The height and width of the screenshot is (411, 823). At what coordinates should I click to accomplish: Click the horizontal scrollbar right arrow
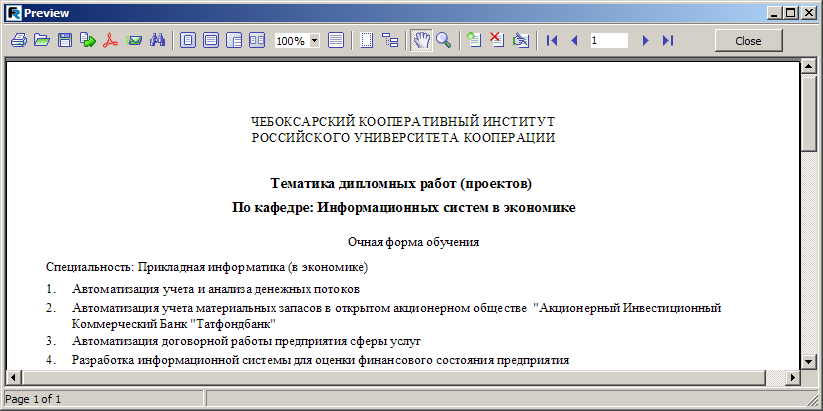[x=793, y=377]
